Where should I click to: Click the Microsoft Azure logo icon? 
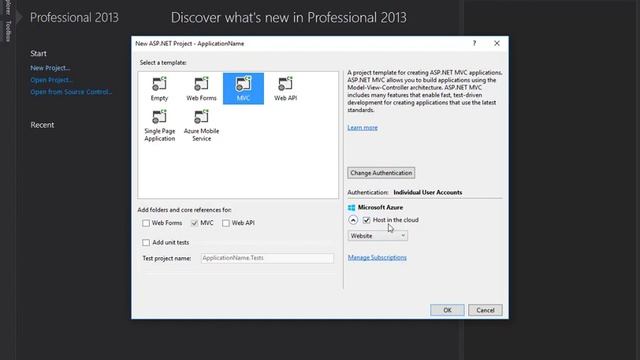point(351,208)
